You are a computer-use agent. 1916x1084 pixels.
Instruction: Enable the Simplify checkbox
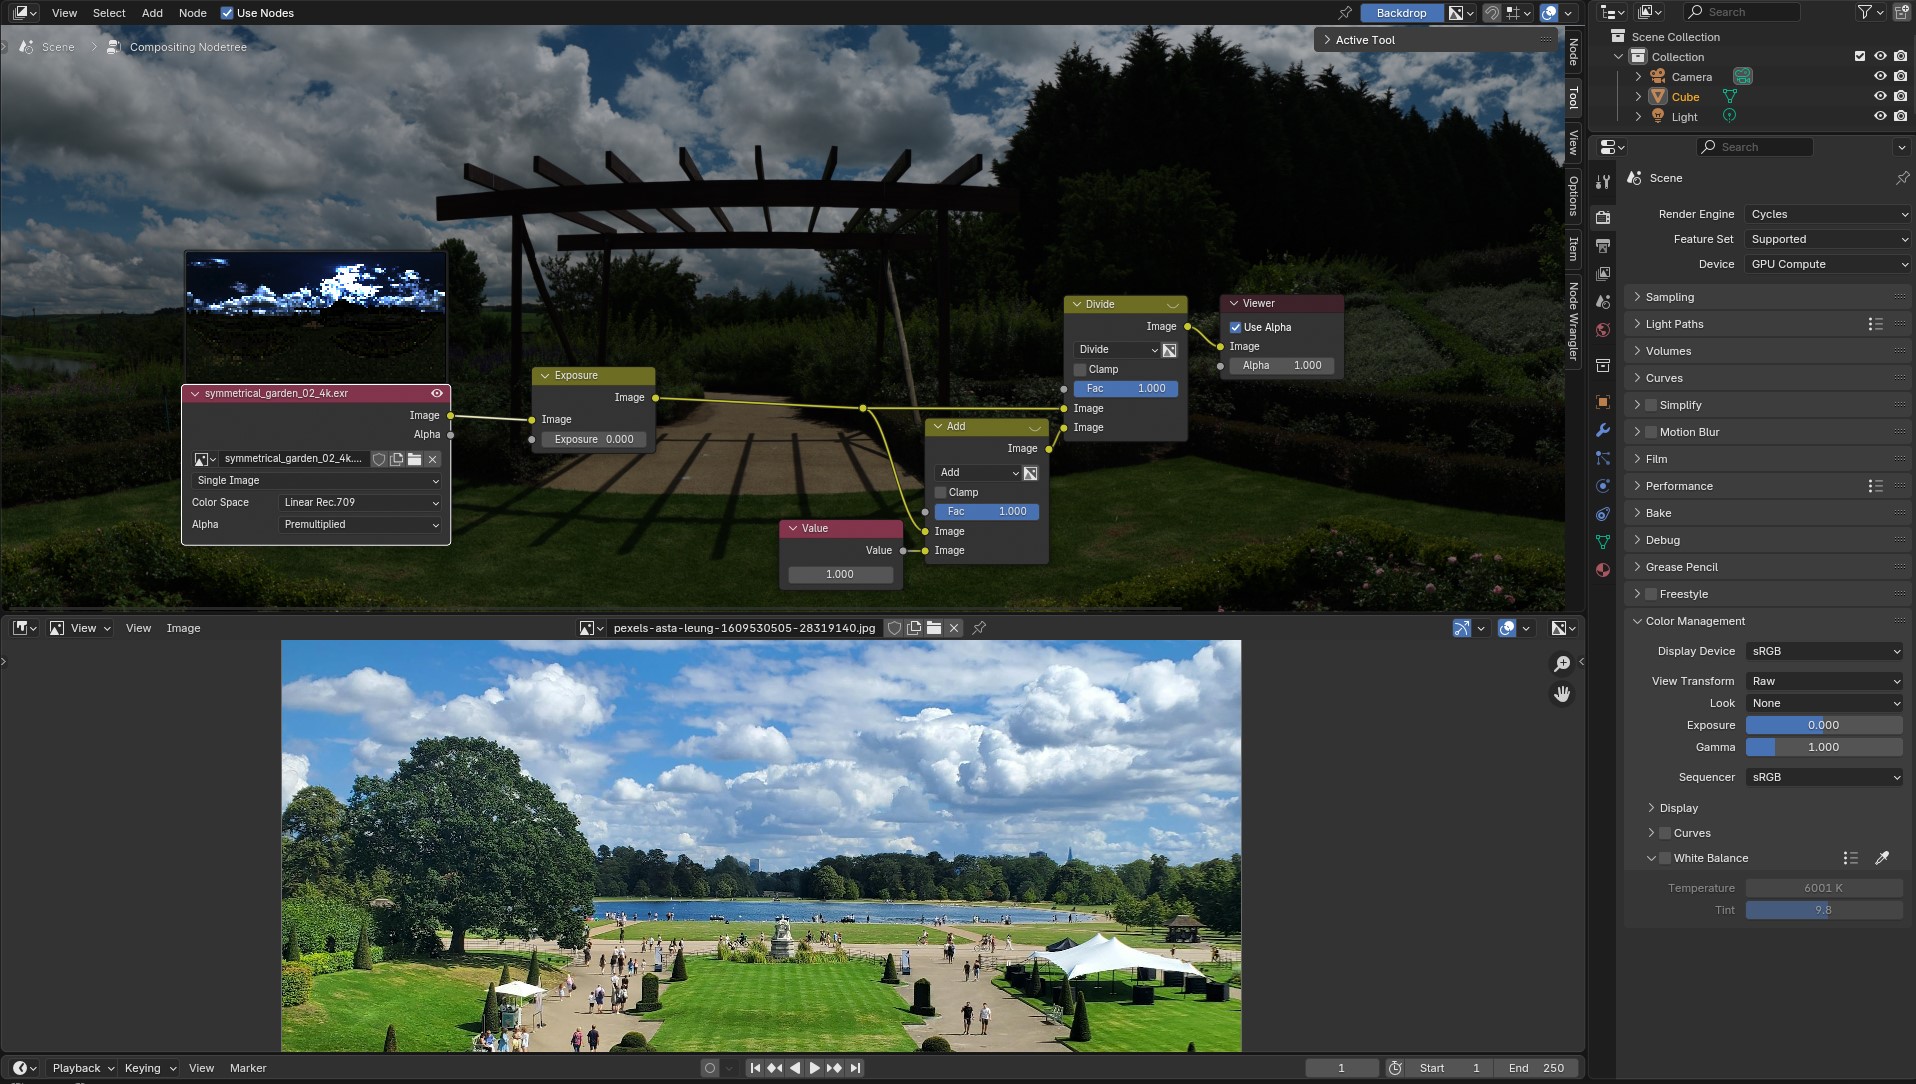(x=1651, y=405)
